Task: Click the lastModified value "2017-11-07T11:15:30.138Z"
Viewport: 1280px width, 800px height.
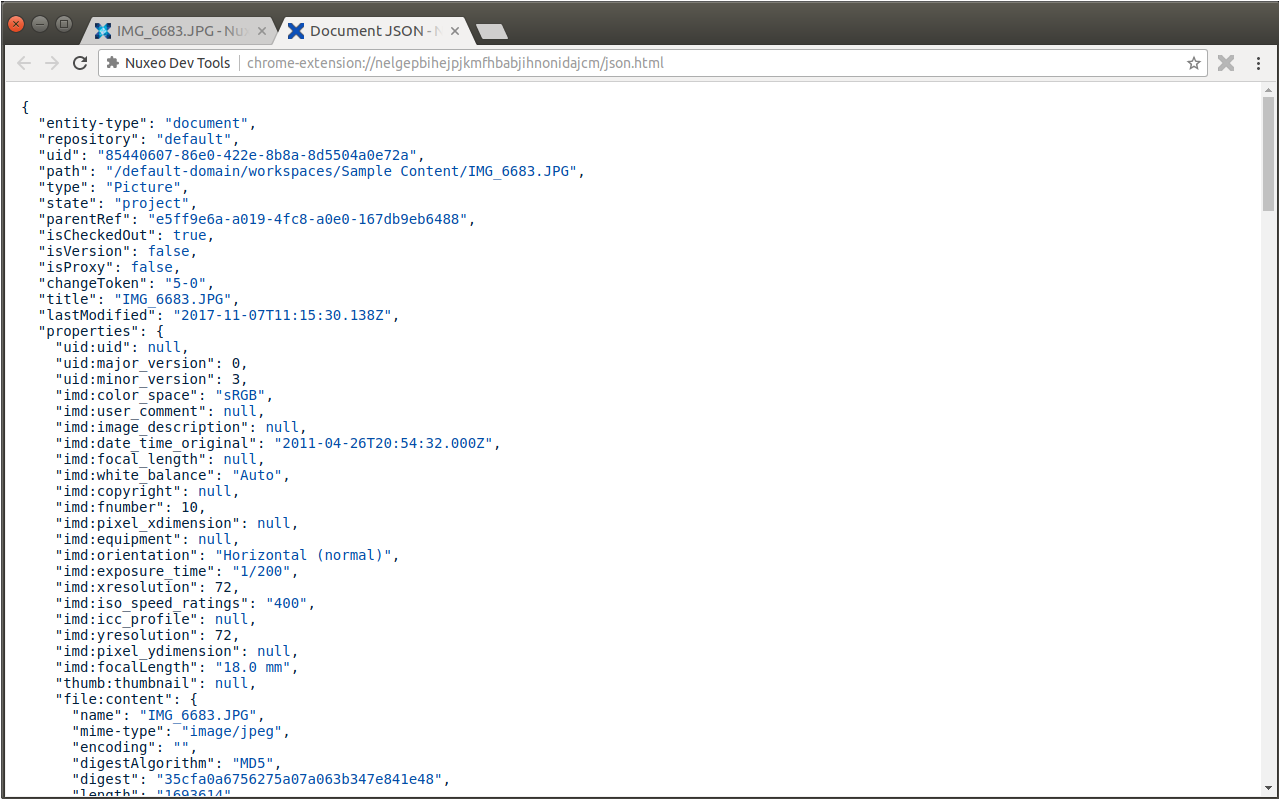Action: pos(282,315)
